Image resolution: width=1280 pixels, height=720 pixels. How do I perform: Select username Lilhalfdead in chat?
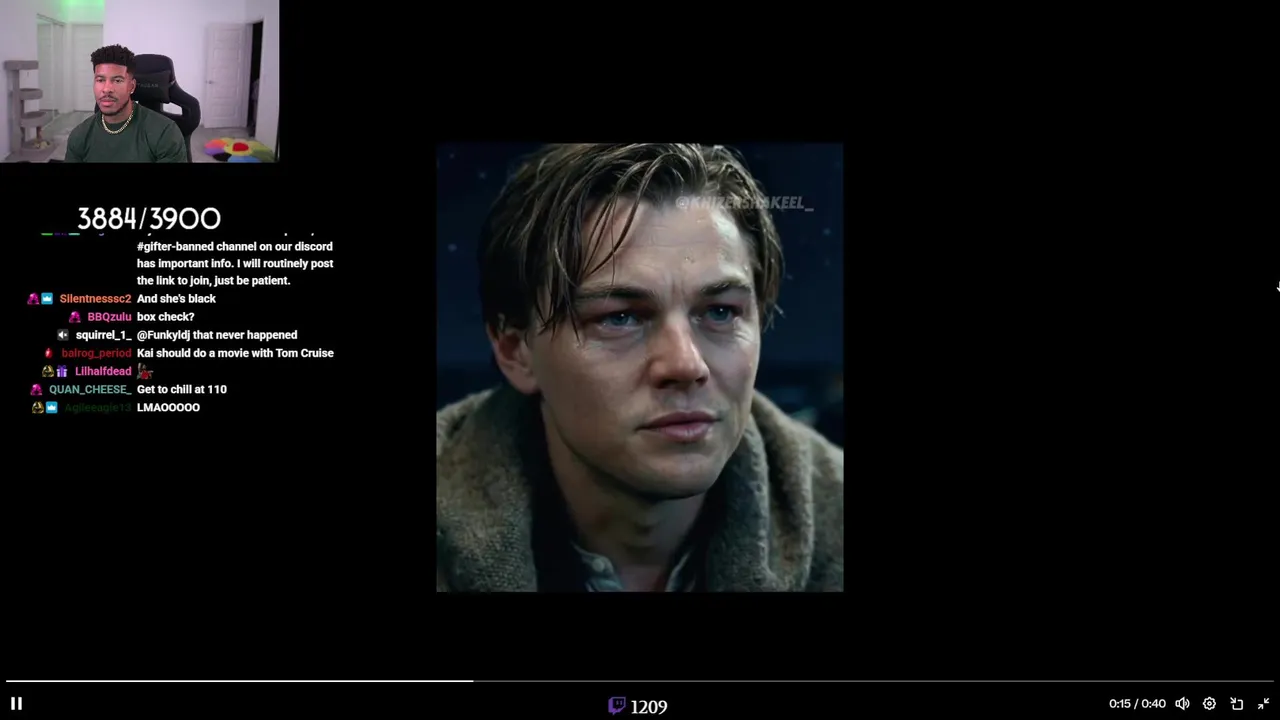[103, 371]
